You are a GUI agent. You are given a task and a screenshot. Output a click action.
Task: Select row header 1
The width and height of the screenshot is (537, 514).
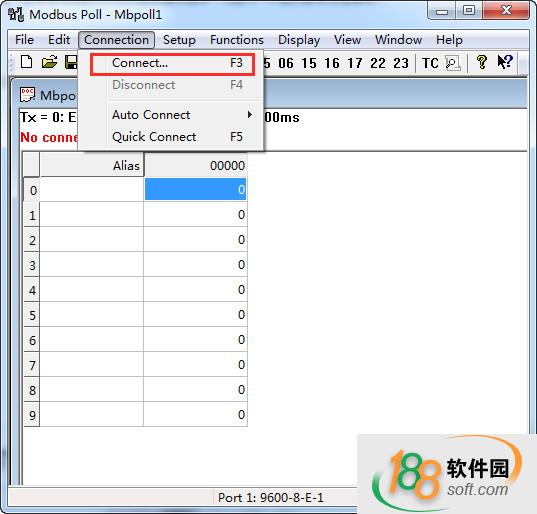(32, 215)
